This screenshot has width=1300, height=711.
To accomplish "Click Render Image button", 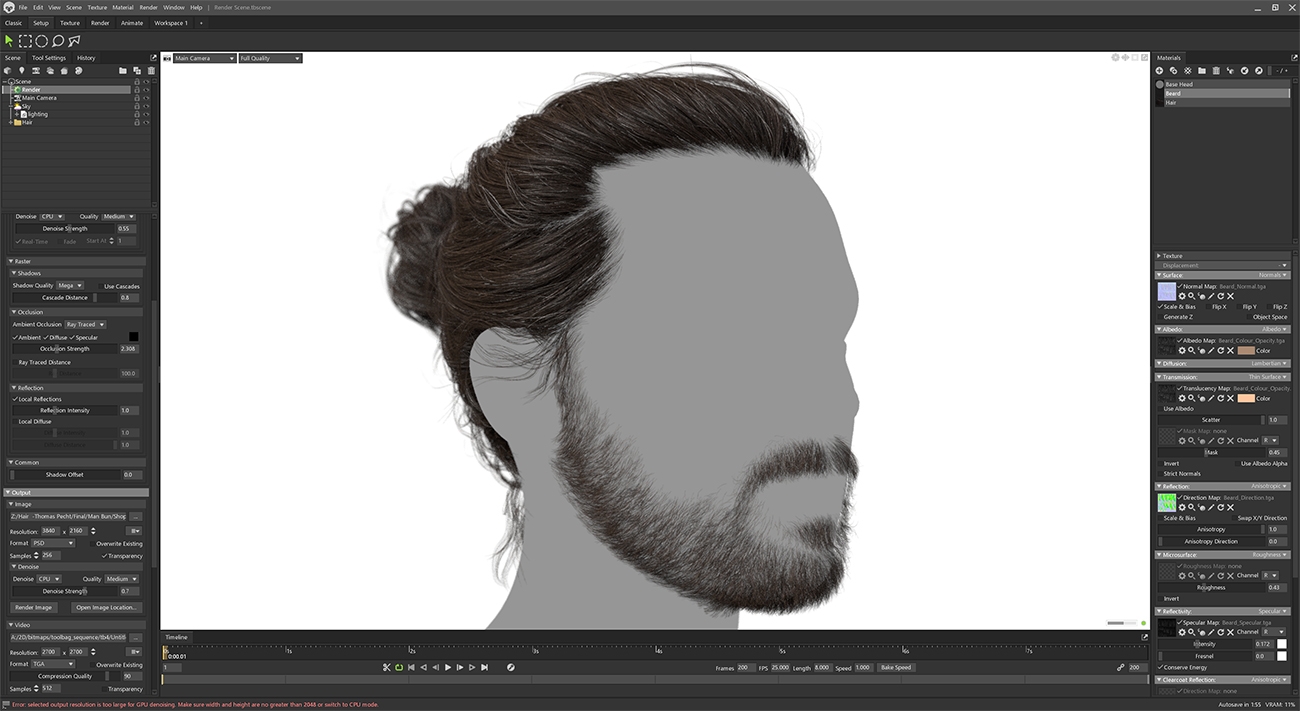I will 34,607.
